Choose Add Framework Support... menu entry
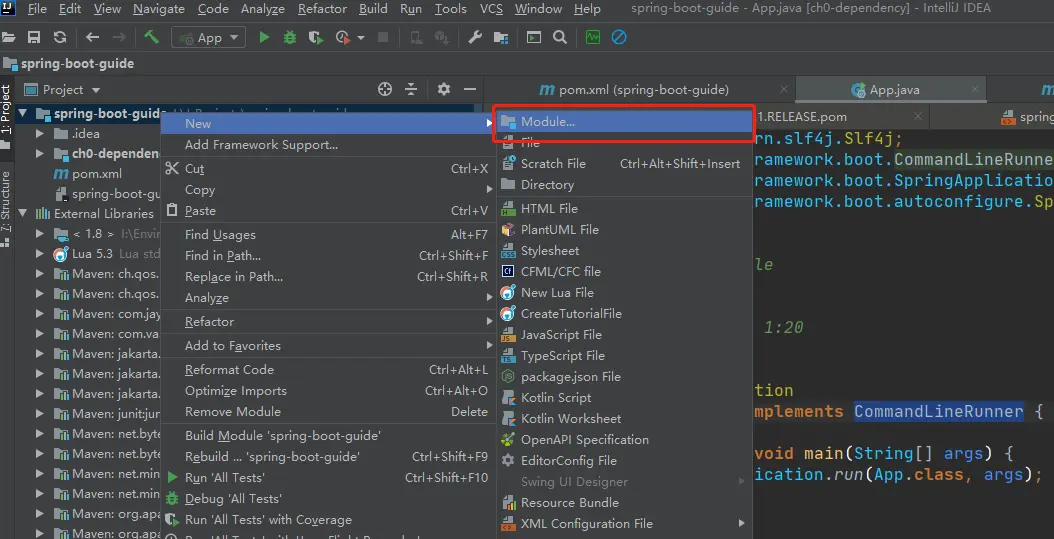 click(261, 144)
